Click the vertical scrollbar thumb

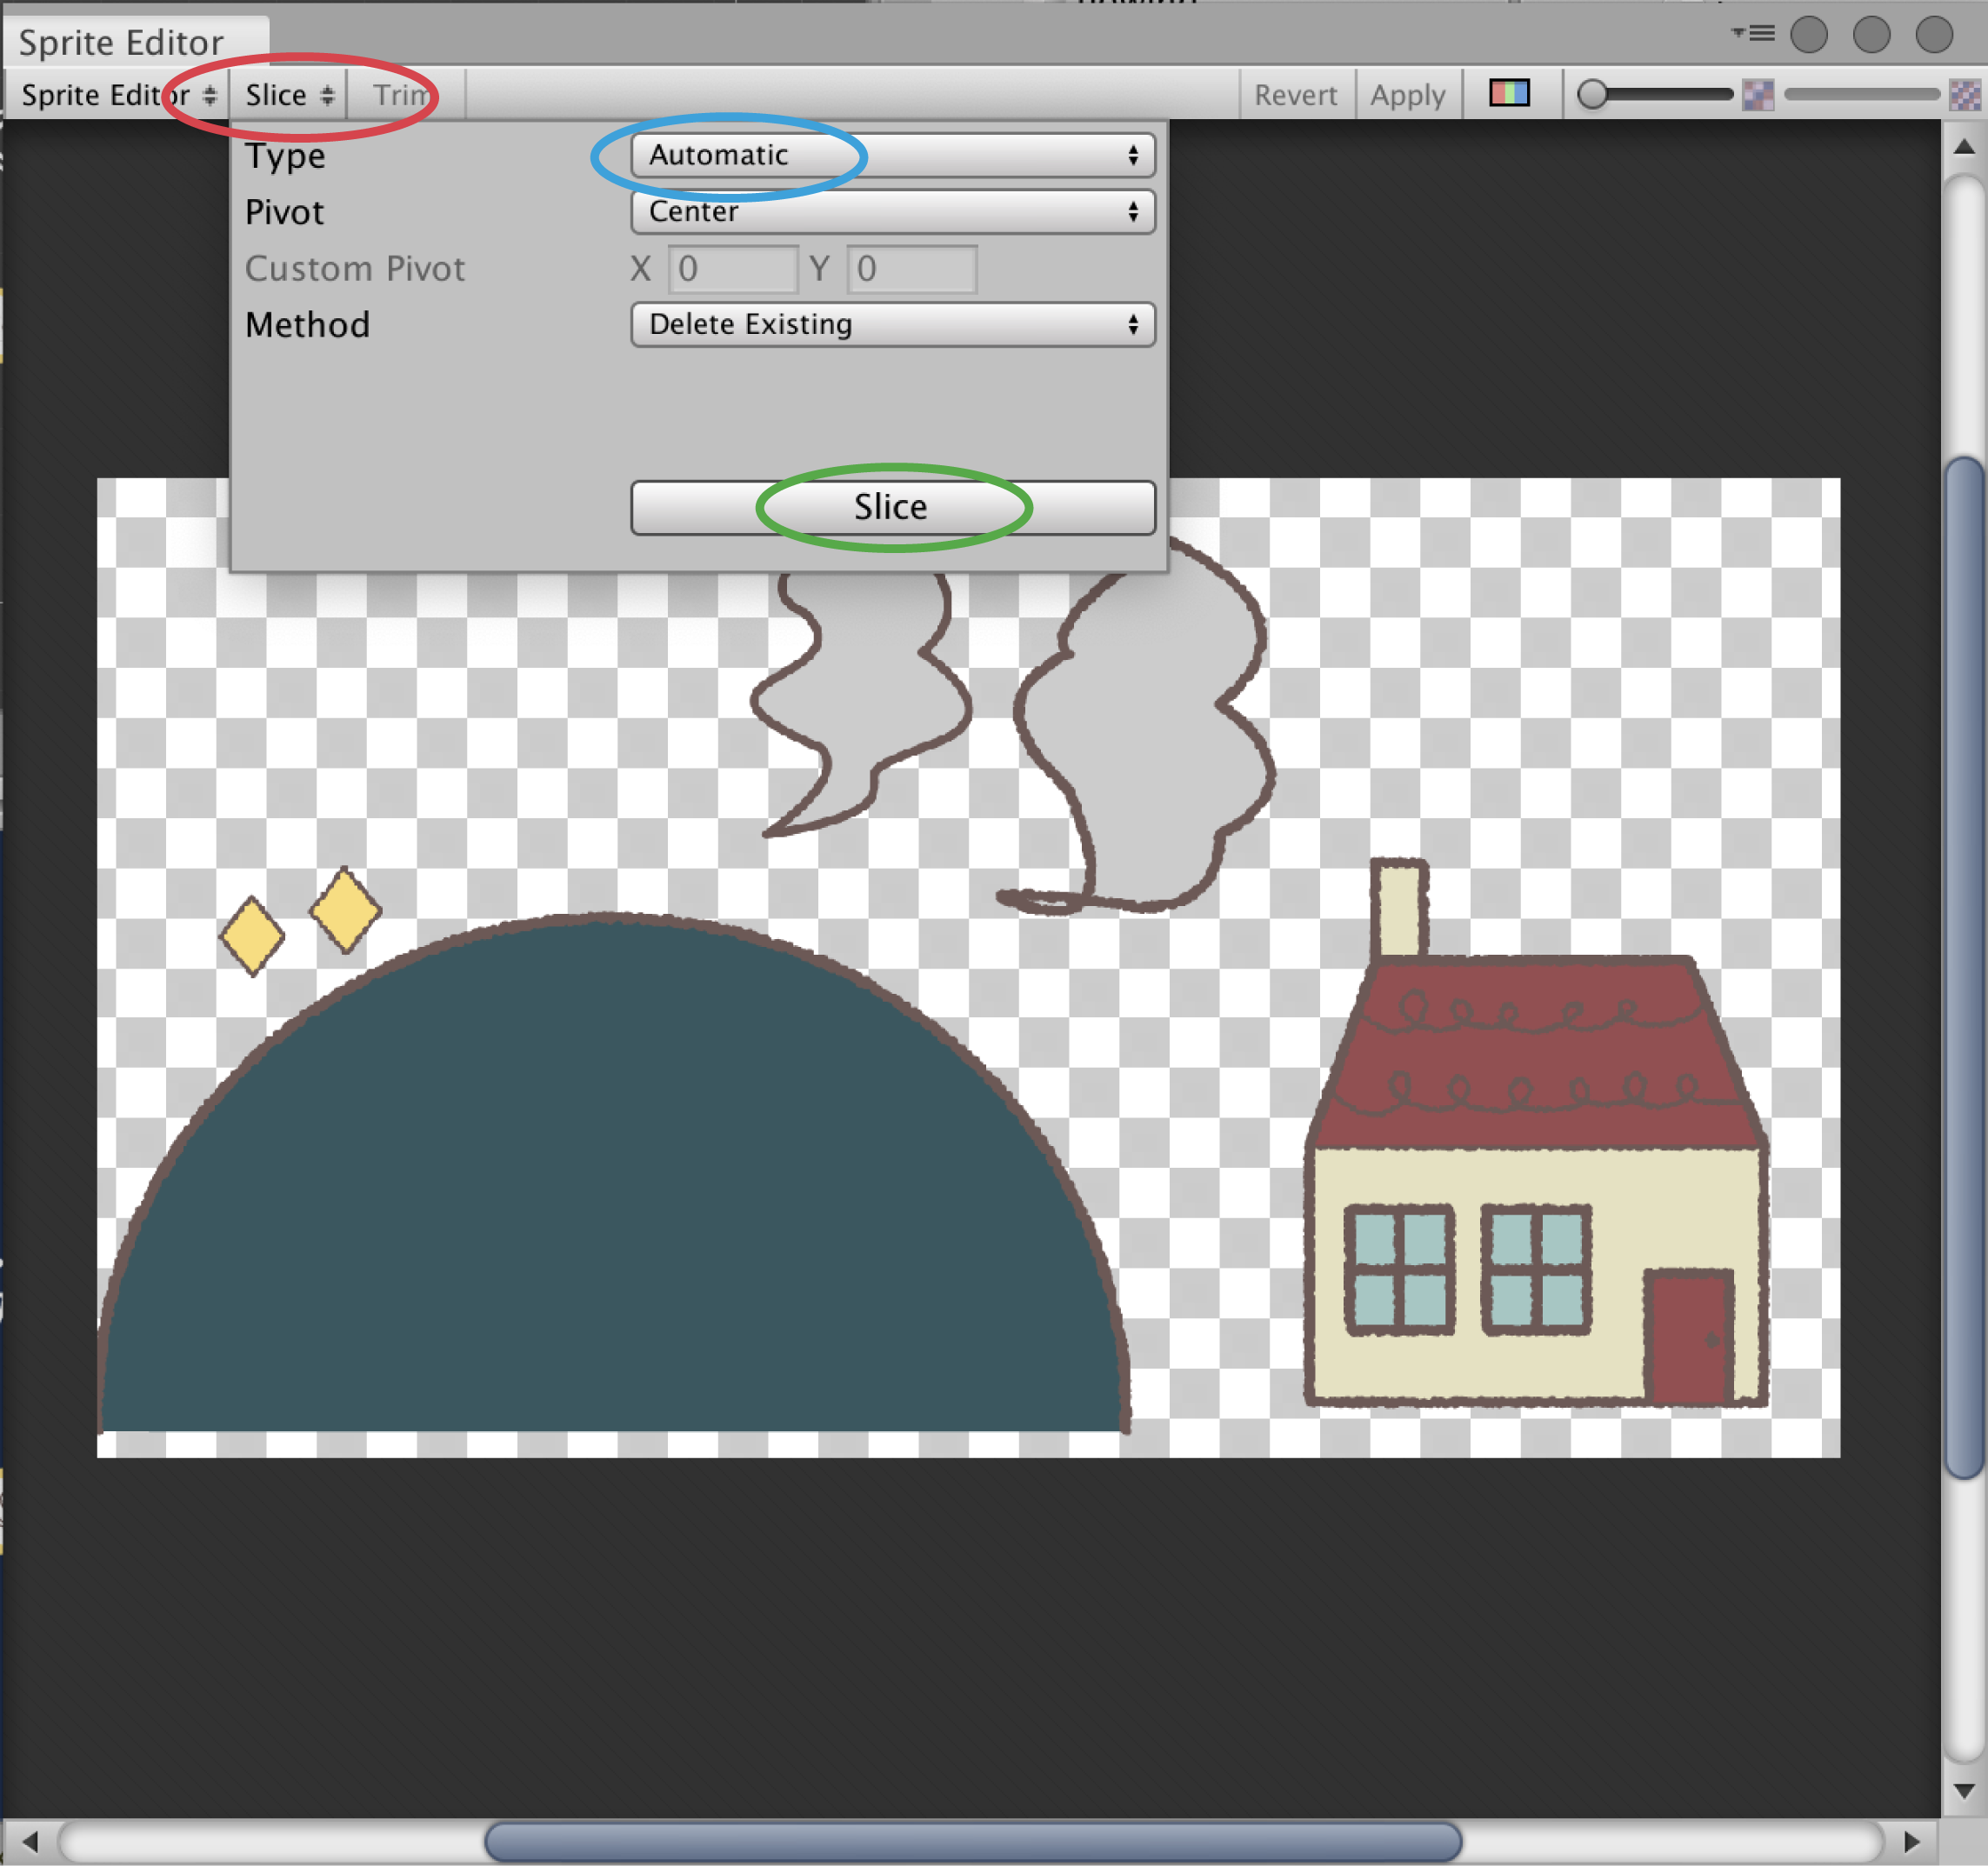coord(1964,967)
